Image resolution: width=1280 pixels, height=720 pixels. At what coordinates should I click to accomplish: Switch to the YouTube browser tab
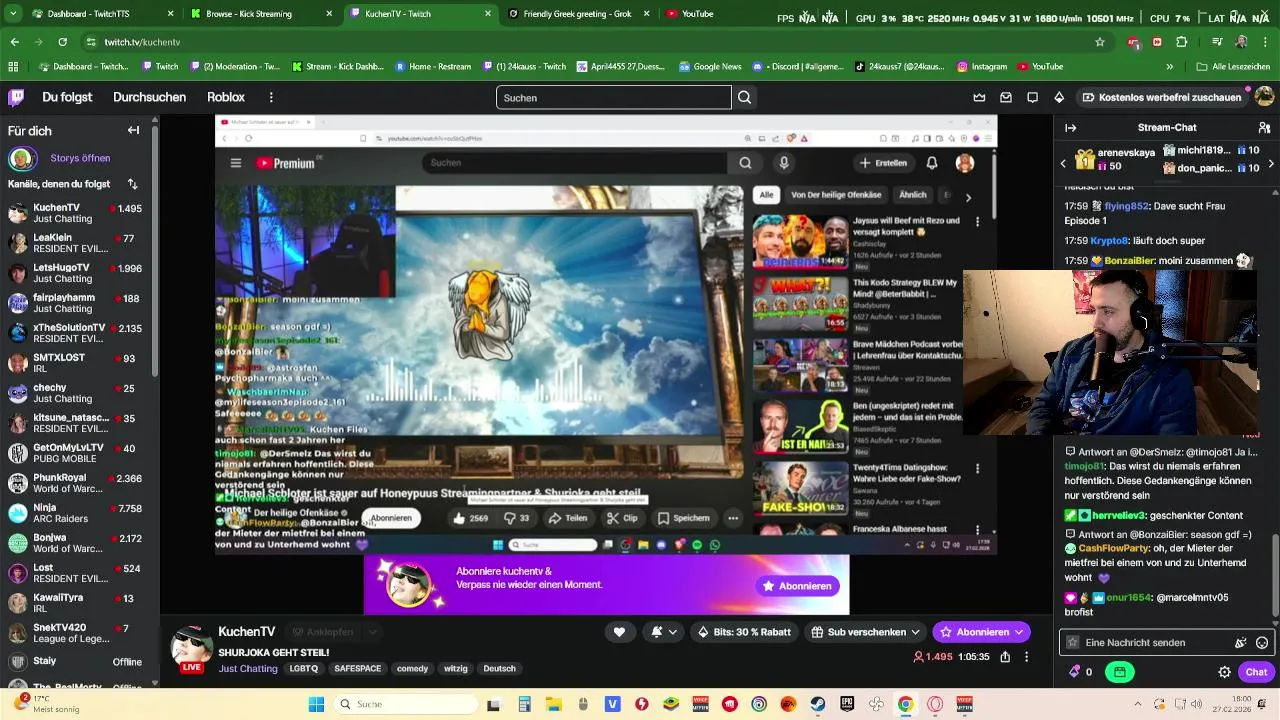point(697,14)
